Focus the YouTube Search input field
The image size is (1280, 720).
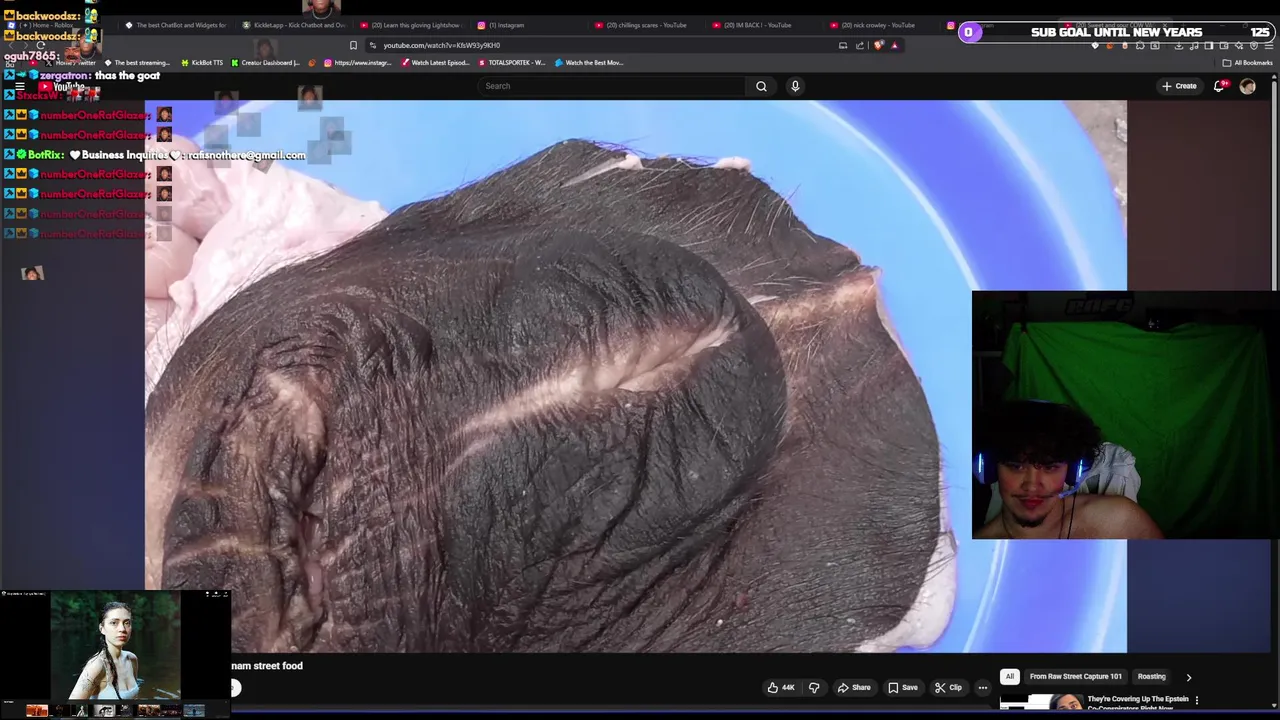click(x=612, y=86)
